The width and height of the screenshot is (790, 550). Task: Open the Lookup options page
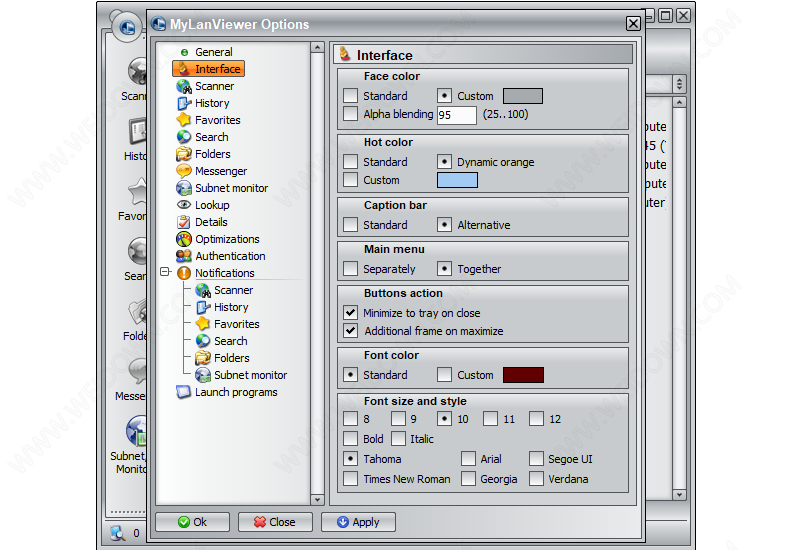coord(212,205)
